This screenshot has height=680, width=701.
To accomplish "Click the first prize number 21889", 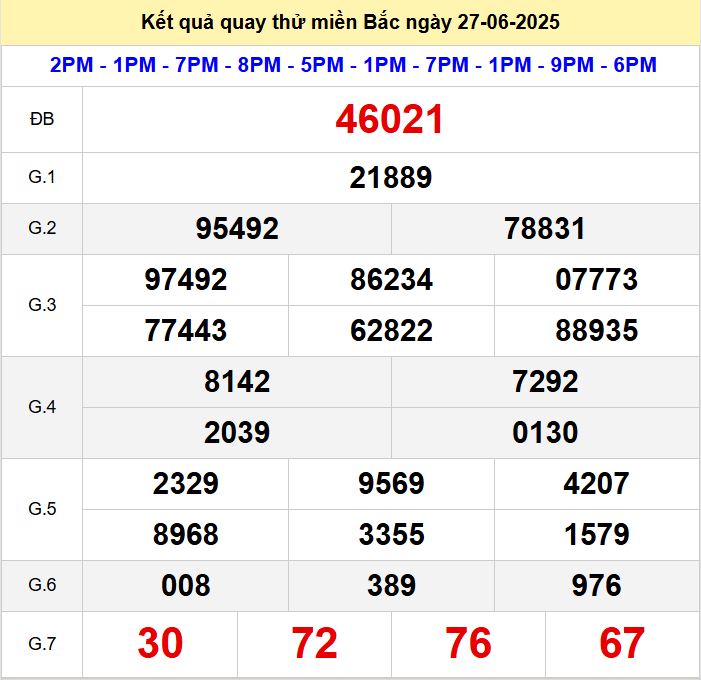I will (391, 177).
